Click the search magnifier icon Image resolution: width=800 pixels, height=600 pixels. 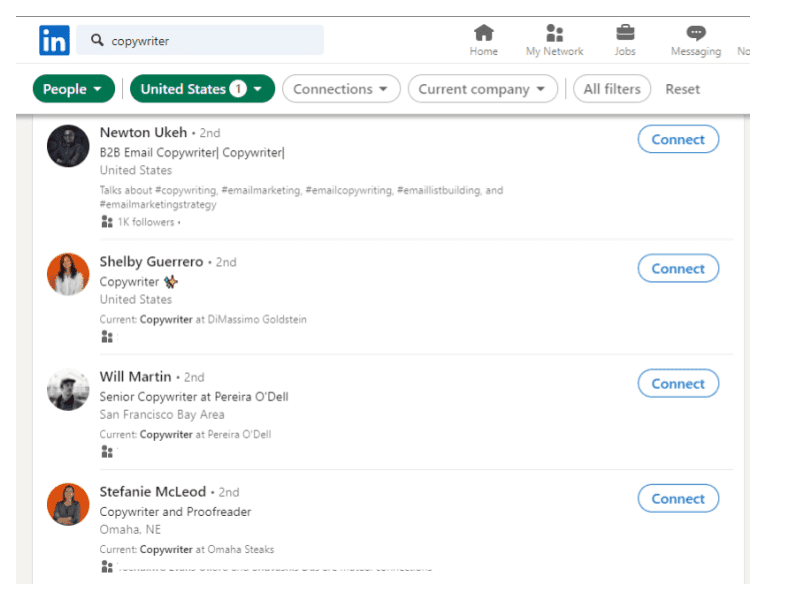tap(97, 41)
